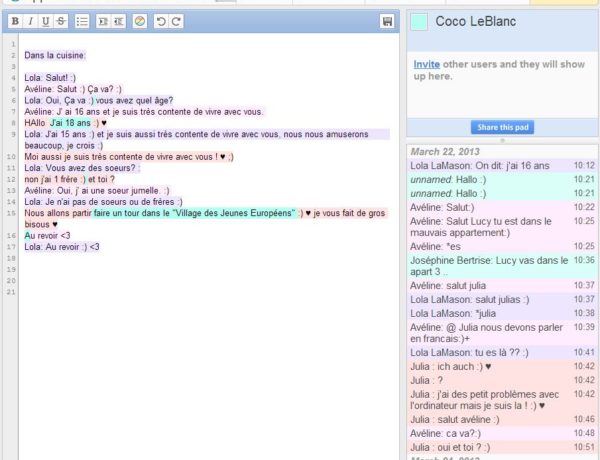Save a pad revision using disk icon
This screenshot has height=460, width=600.
click(x=387, y=21)
